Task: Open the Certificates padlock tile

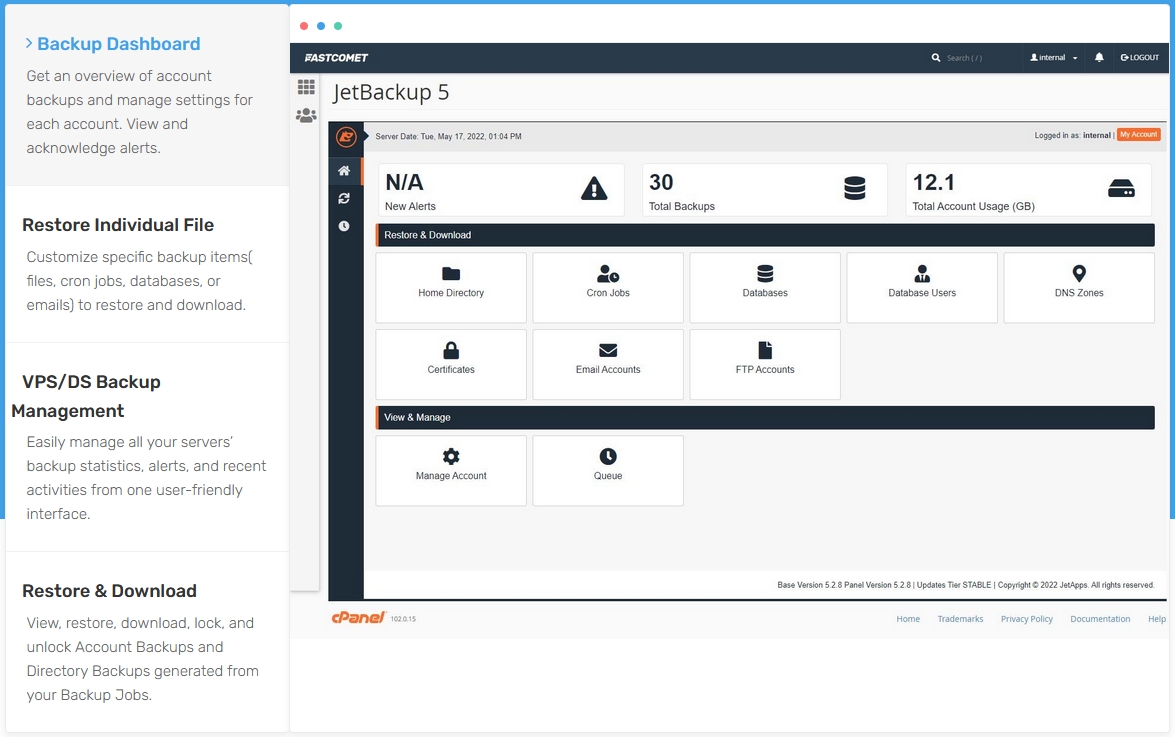Action: click(451, 364)
